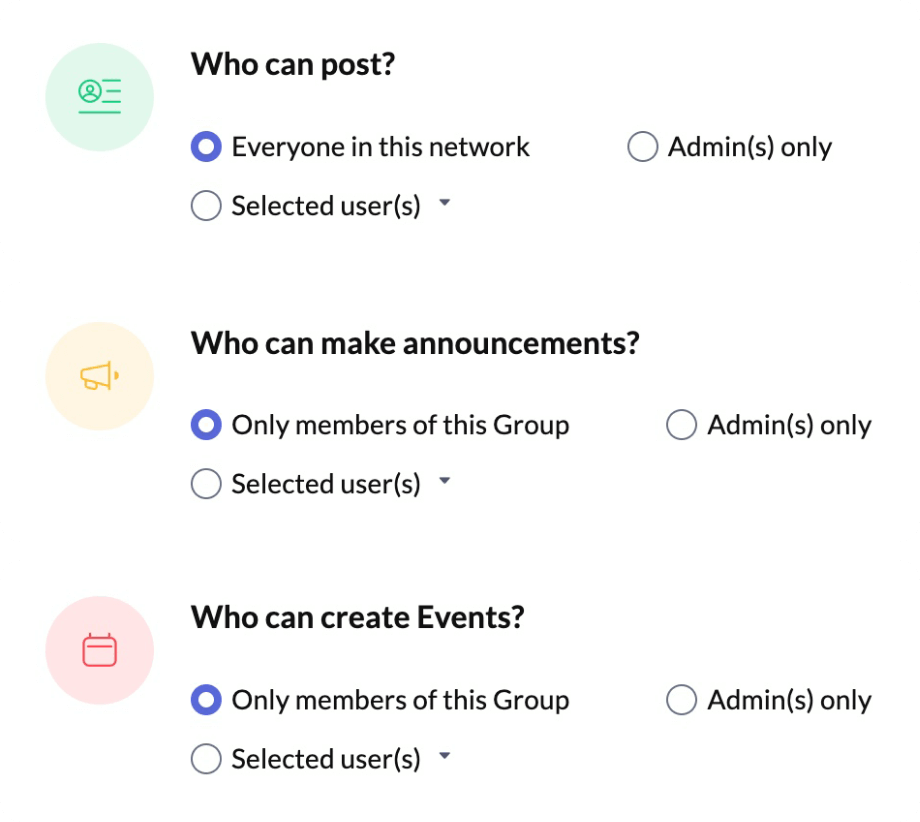920x822 pixels.
Task: Click the 'Who can create Events?' heading
Action: point(357,617)
